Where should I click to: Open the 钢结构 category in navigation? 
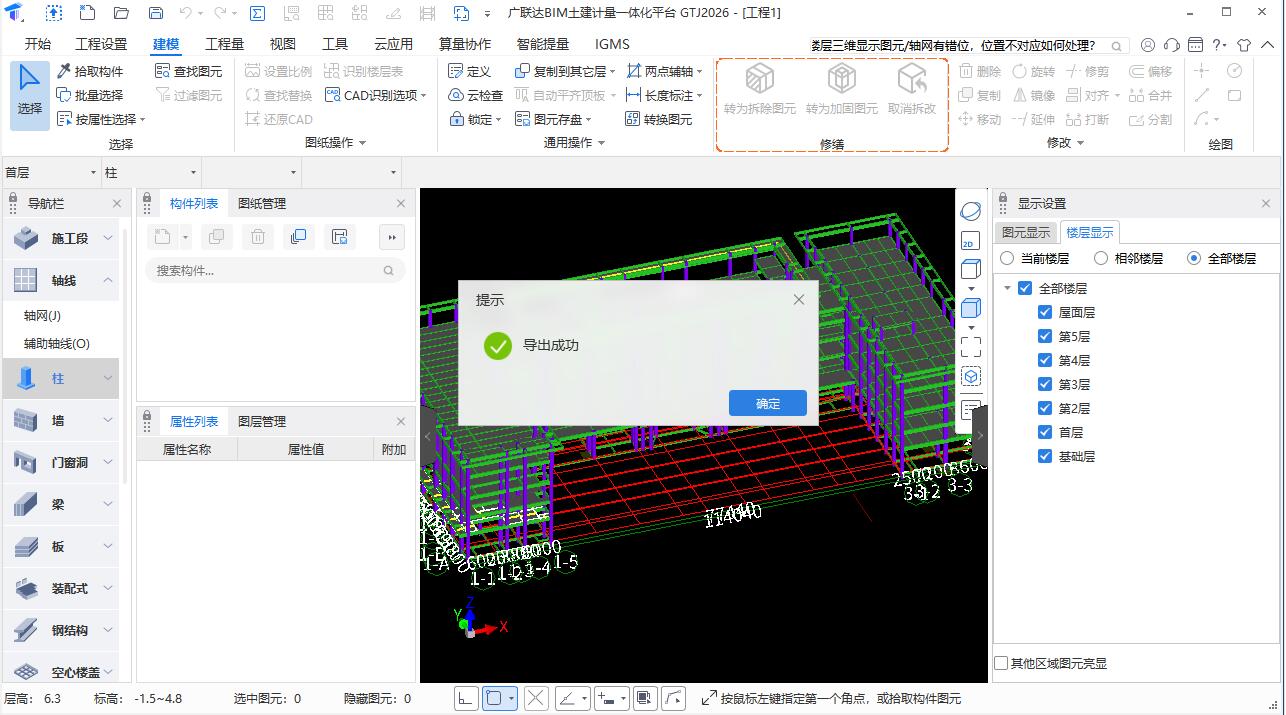[62, 630]
